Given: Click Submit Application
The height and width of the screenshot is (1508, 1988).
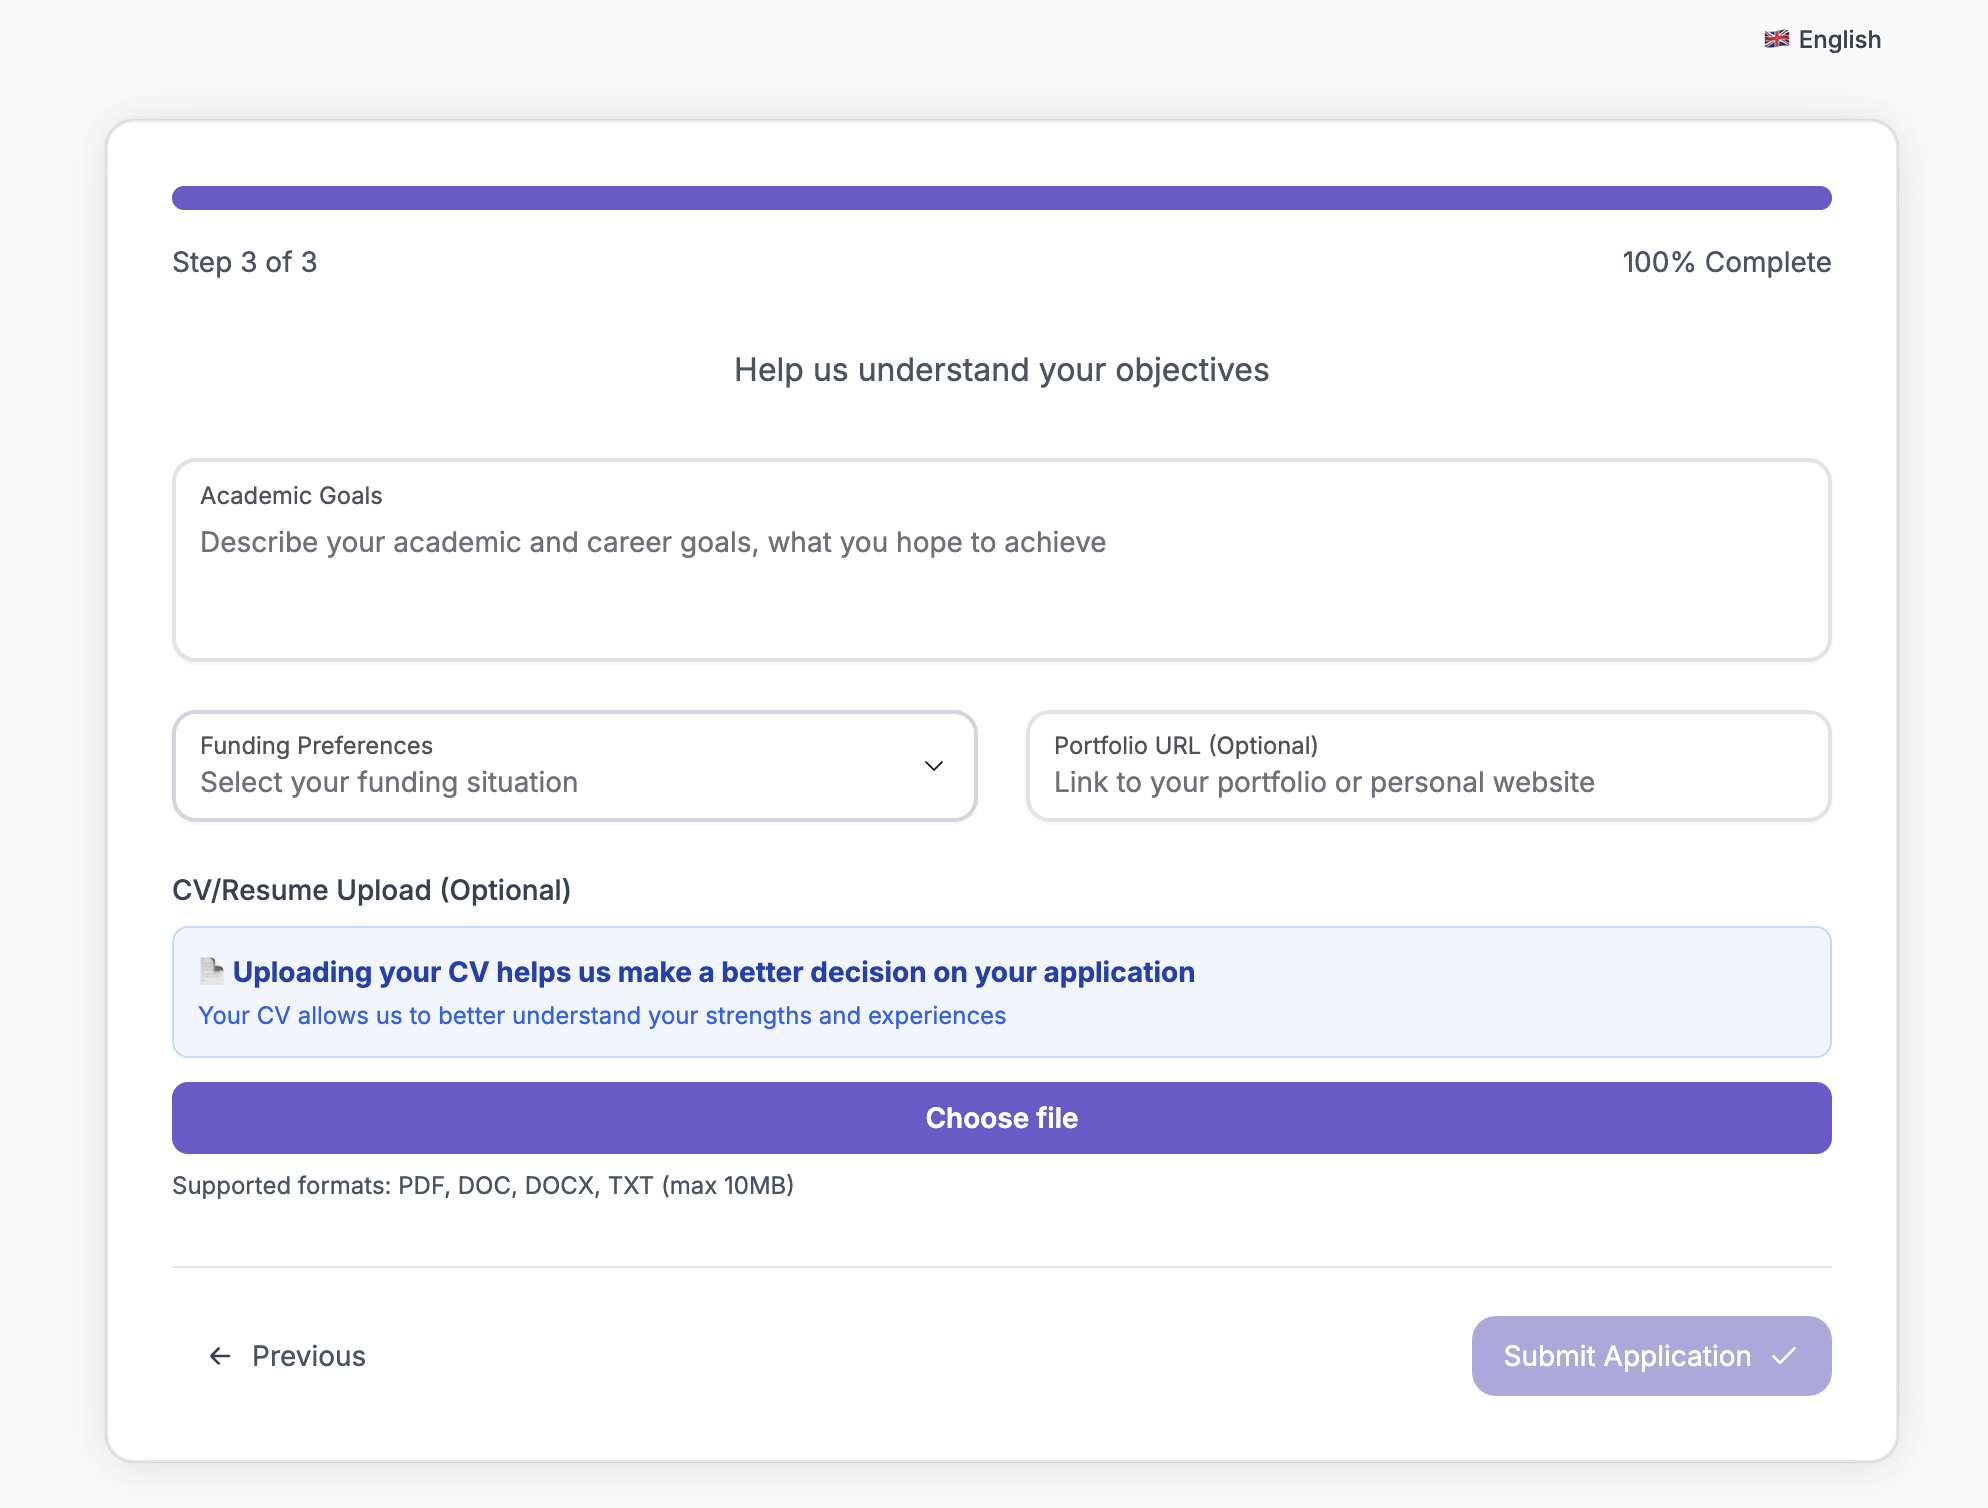Looking at the screenshot, I should [1650, 1356].
